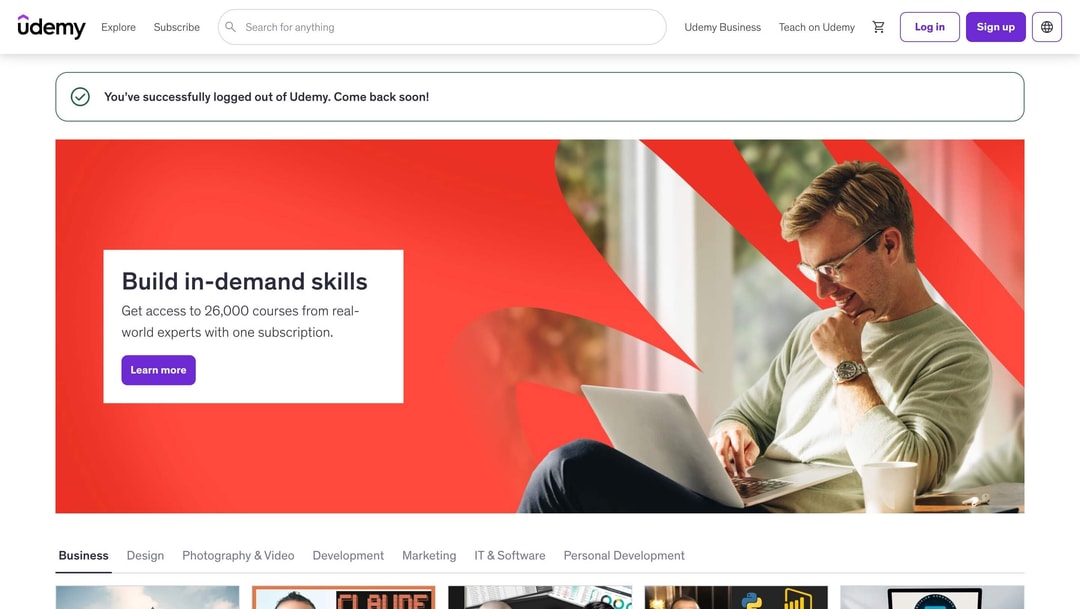Click the Build in-demand skills heading
Viewport: 1080px width, 609px height.
click(x=245, y=281)
